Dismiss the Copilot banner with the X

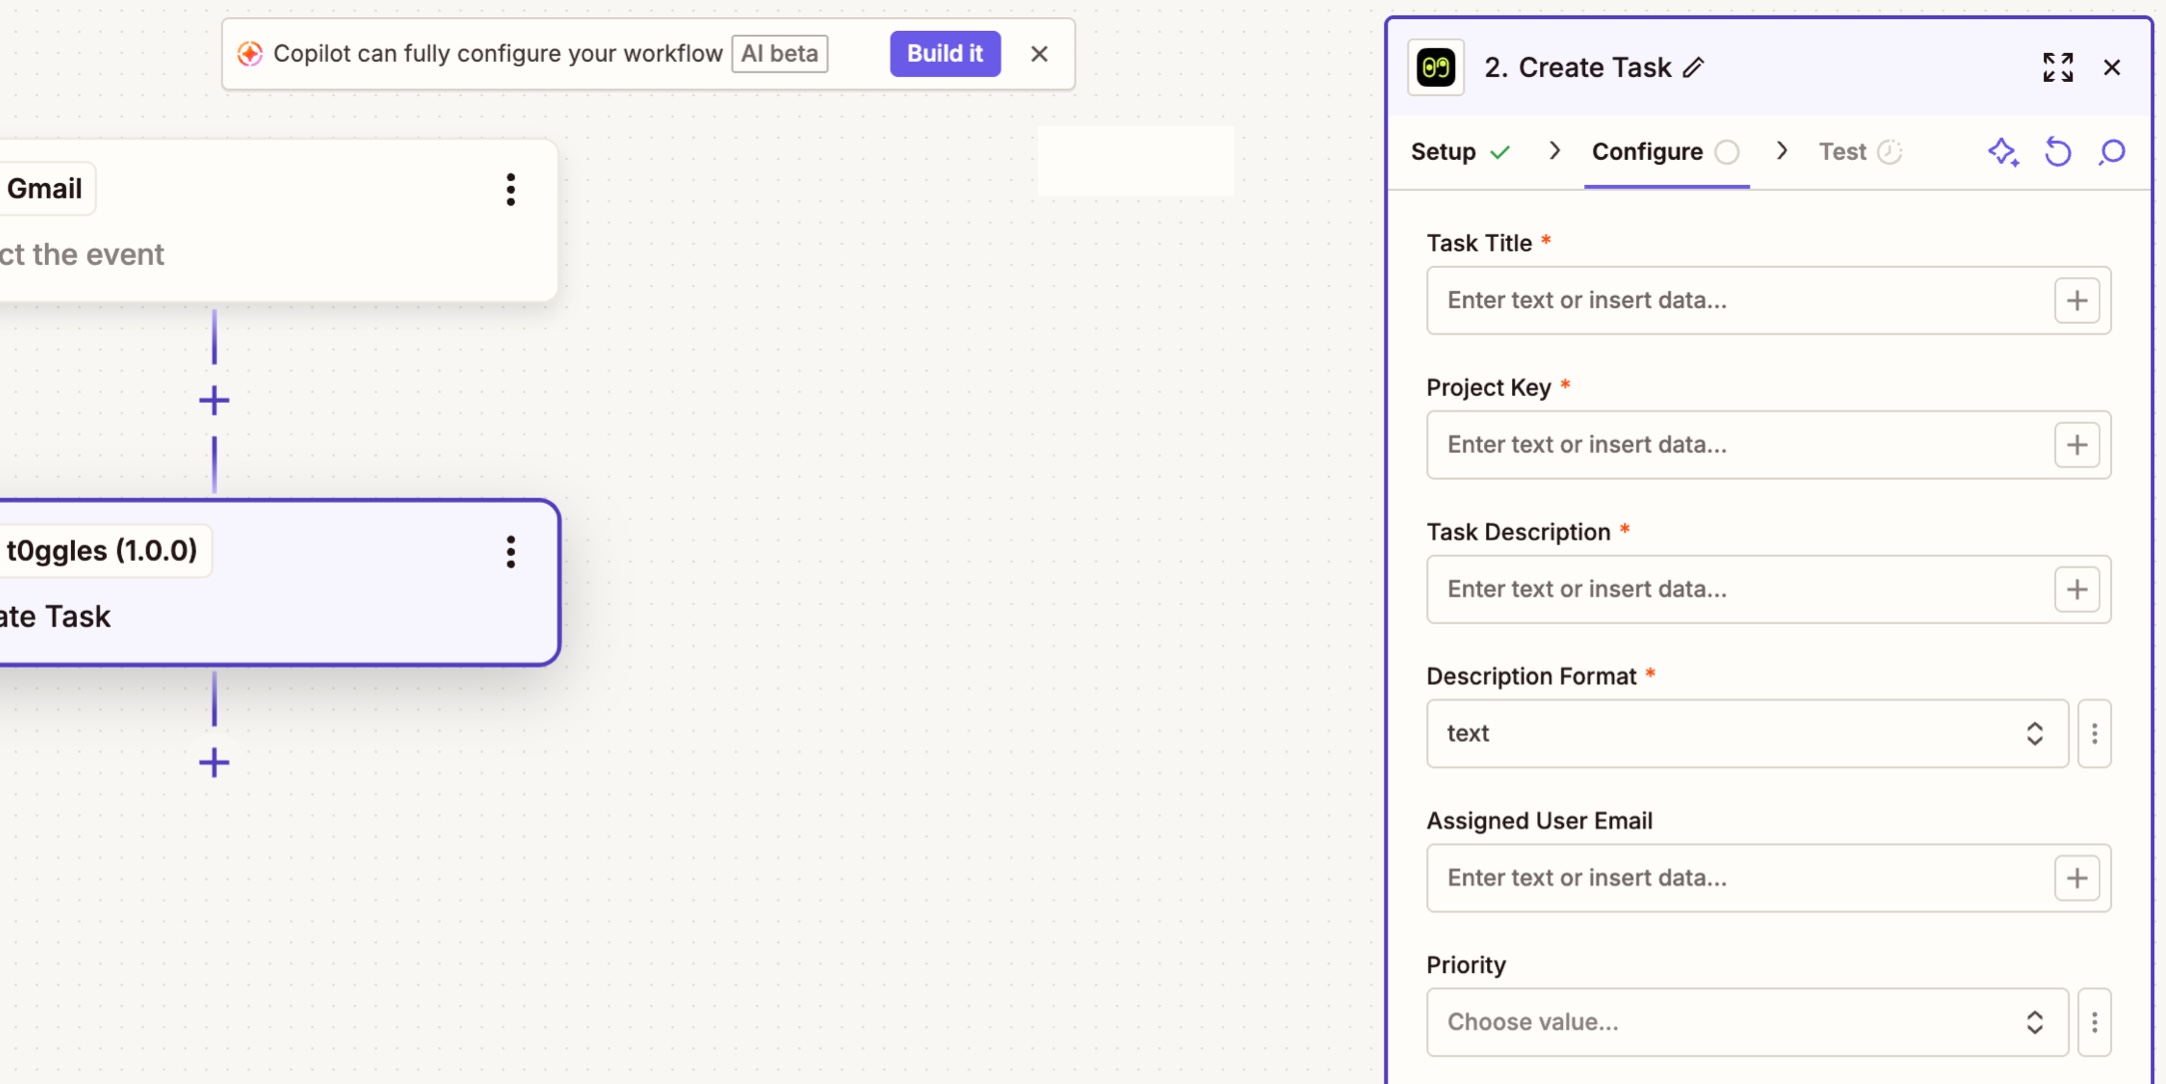pyautogui.click(x=1039, y=53)
